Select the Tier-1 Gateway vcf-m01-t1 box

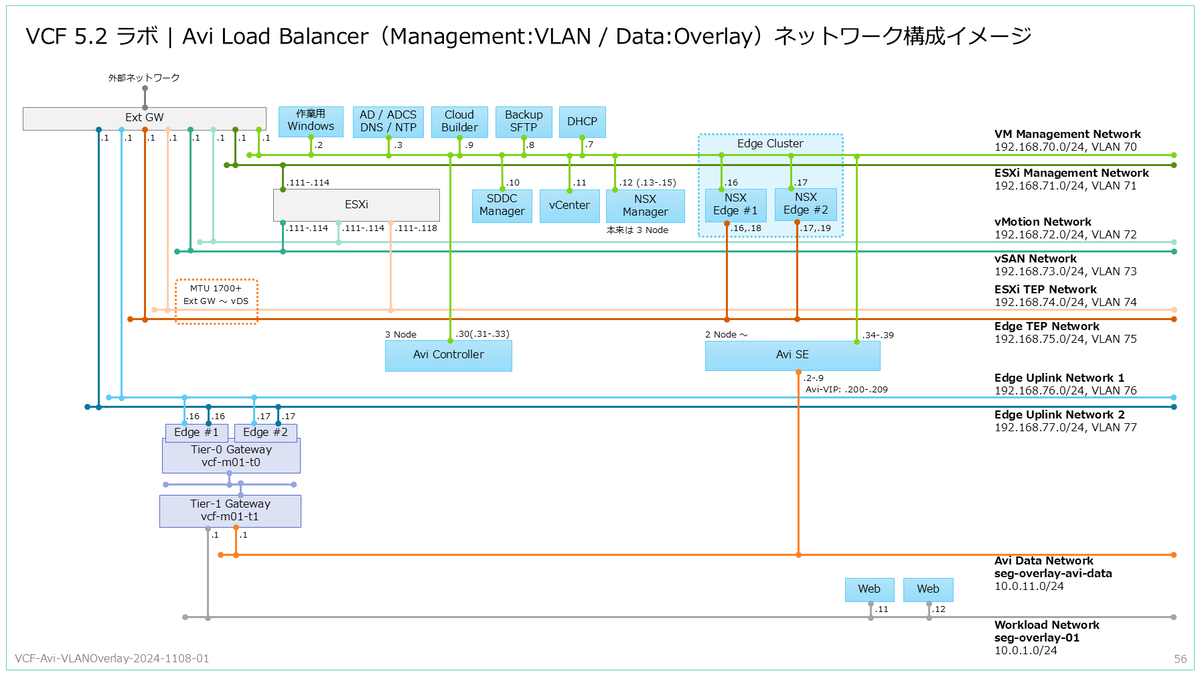click(x=230, y=511)
